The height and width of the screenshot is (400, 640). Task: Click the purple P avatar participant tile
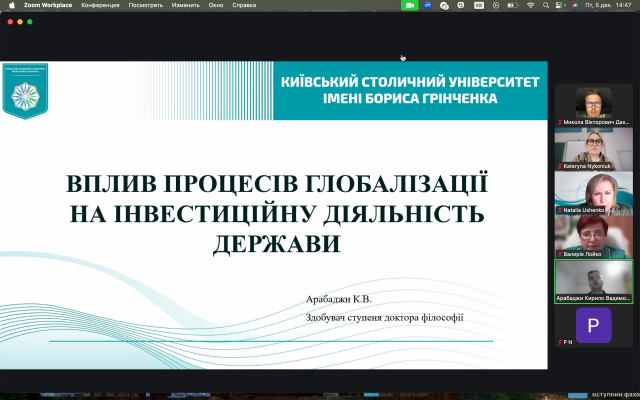point(593,325)
